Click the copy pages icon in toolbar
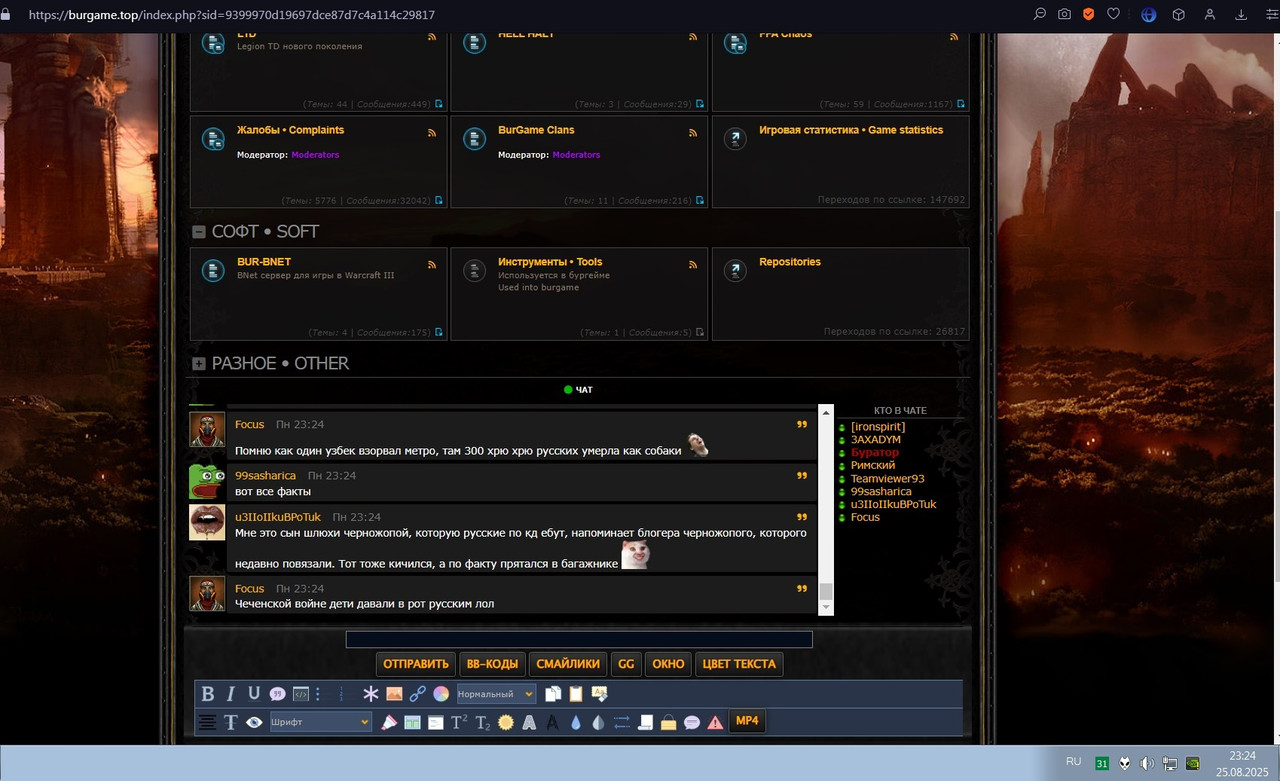Viewport: 1280px width, 781px height. [x=553, y=694]
